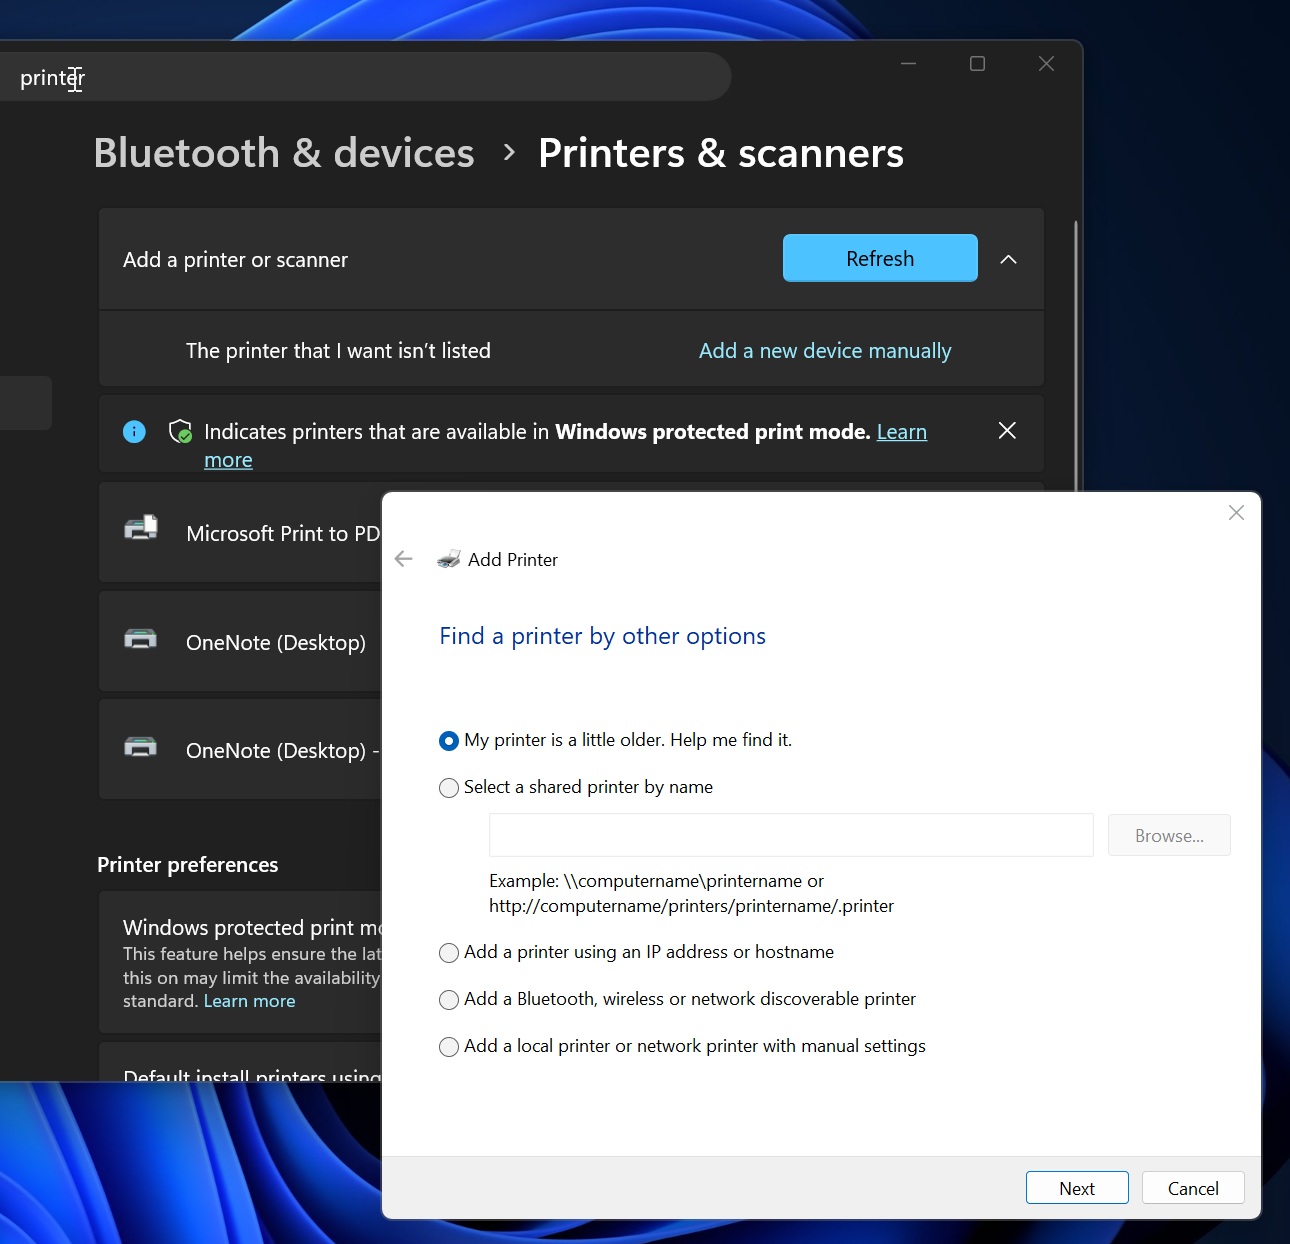Maximize the Settings window
This screenshot has height=1244, width=1290.
977,64
